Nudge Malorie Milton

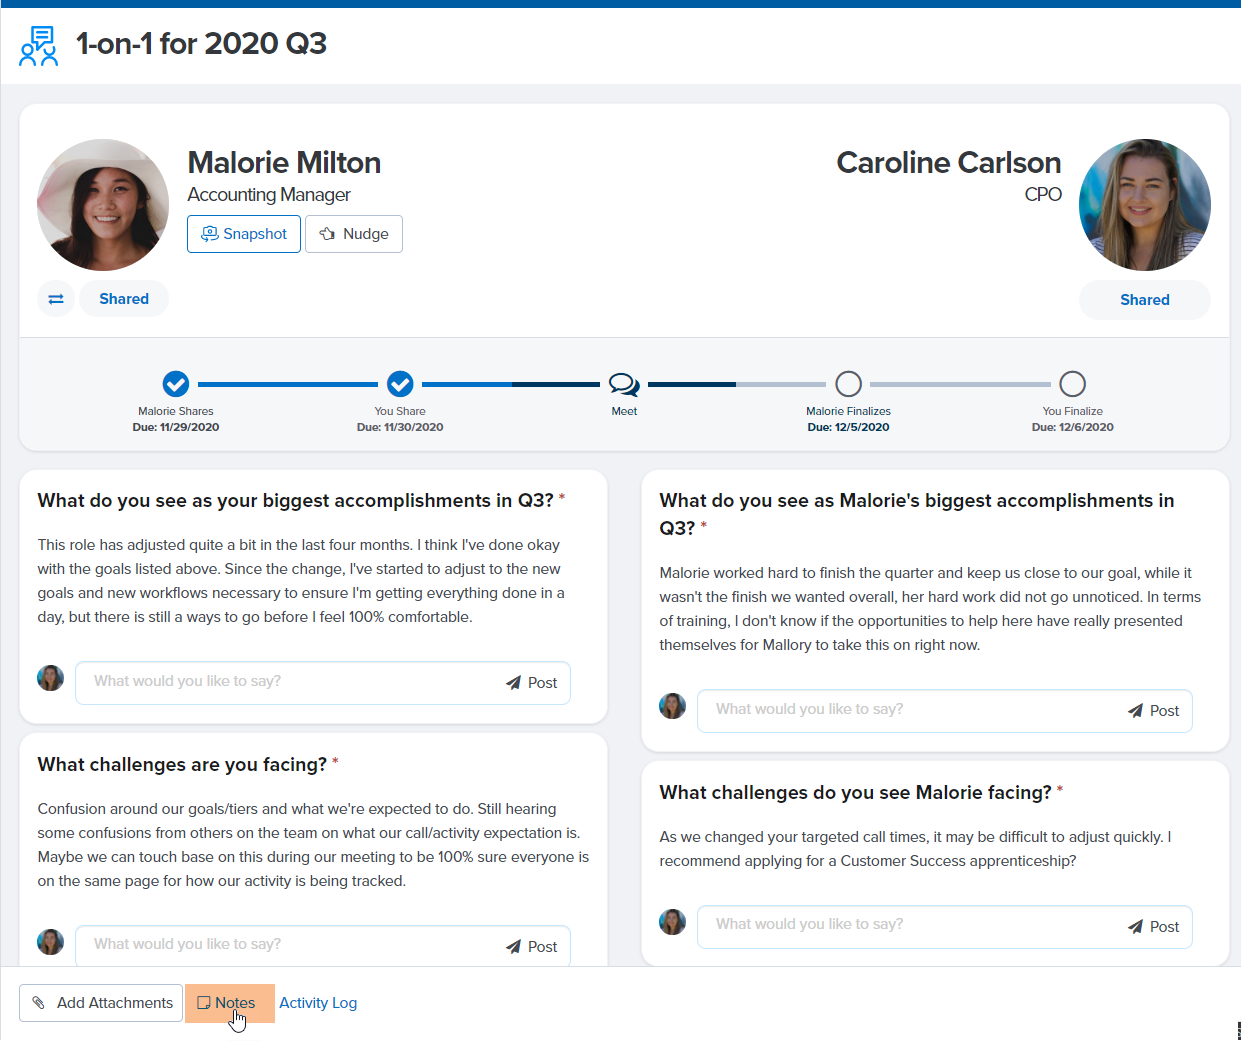(354, 234)
